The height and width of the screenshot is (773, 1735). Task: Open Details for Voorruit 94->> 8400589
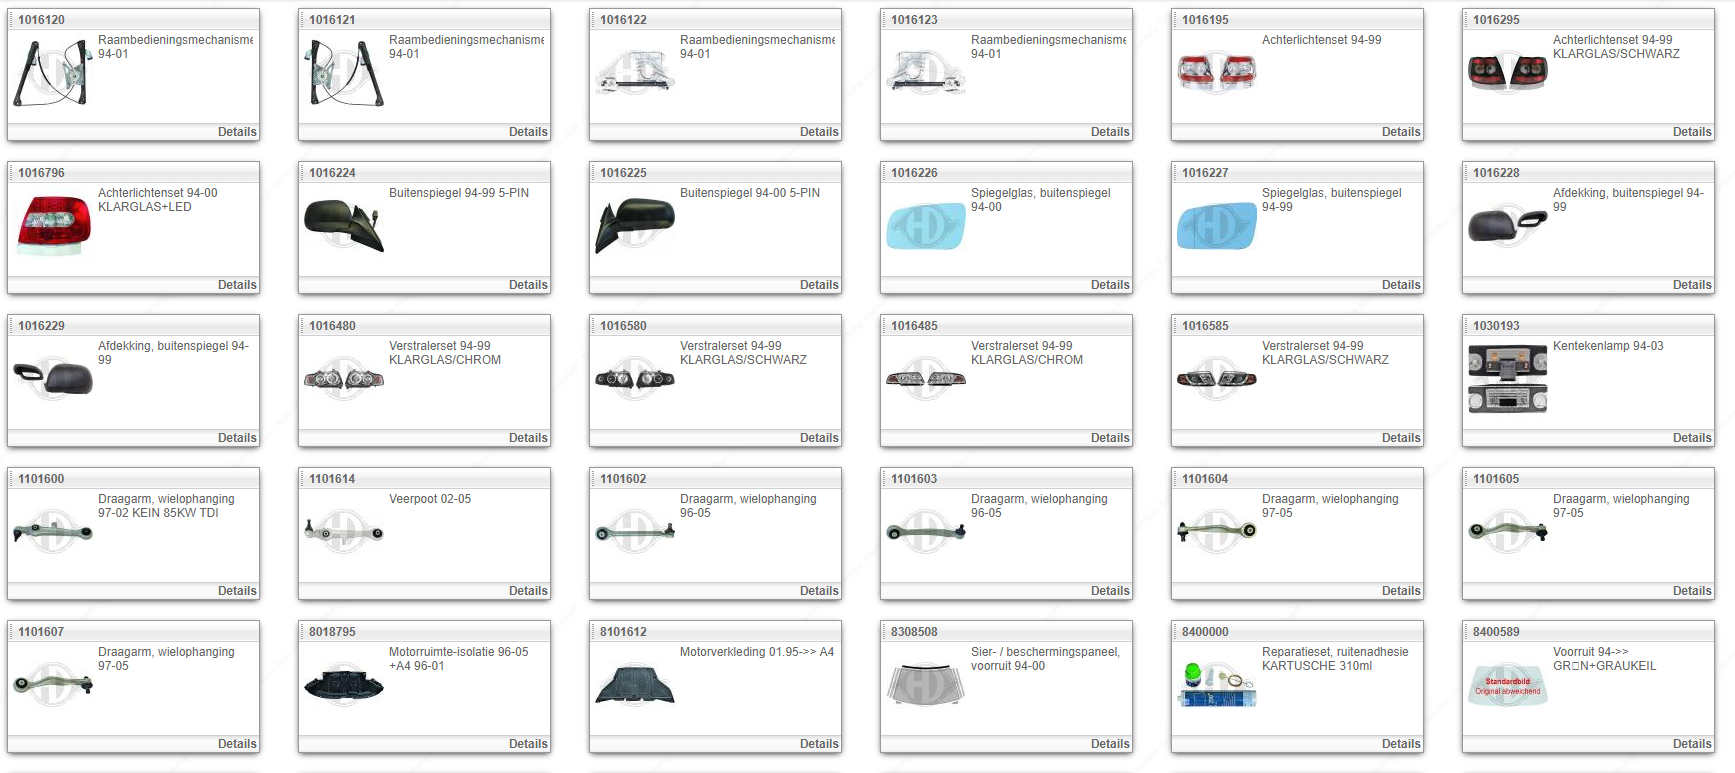1691,744
